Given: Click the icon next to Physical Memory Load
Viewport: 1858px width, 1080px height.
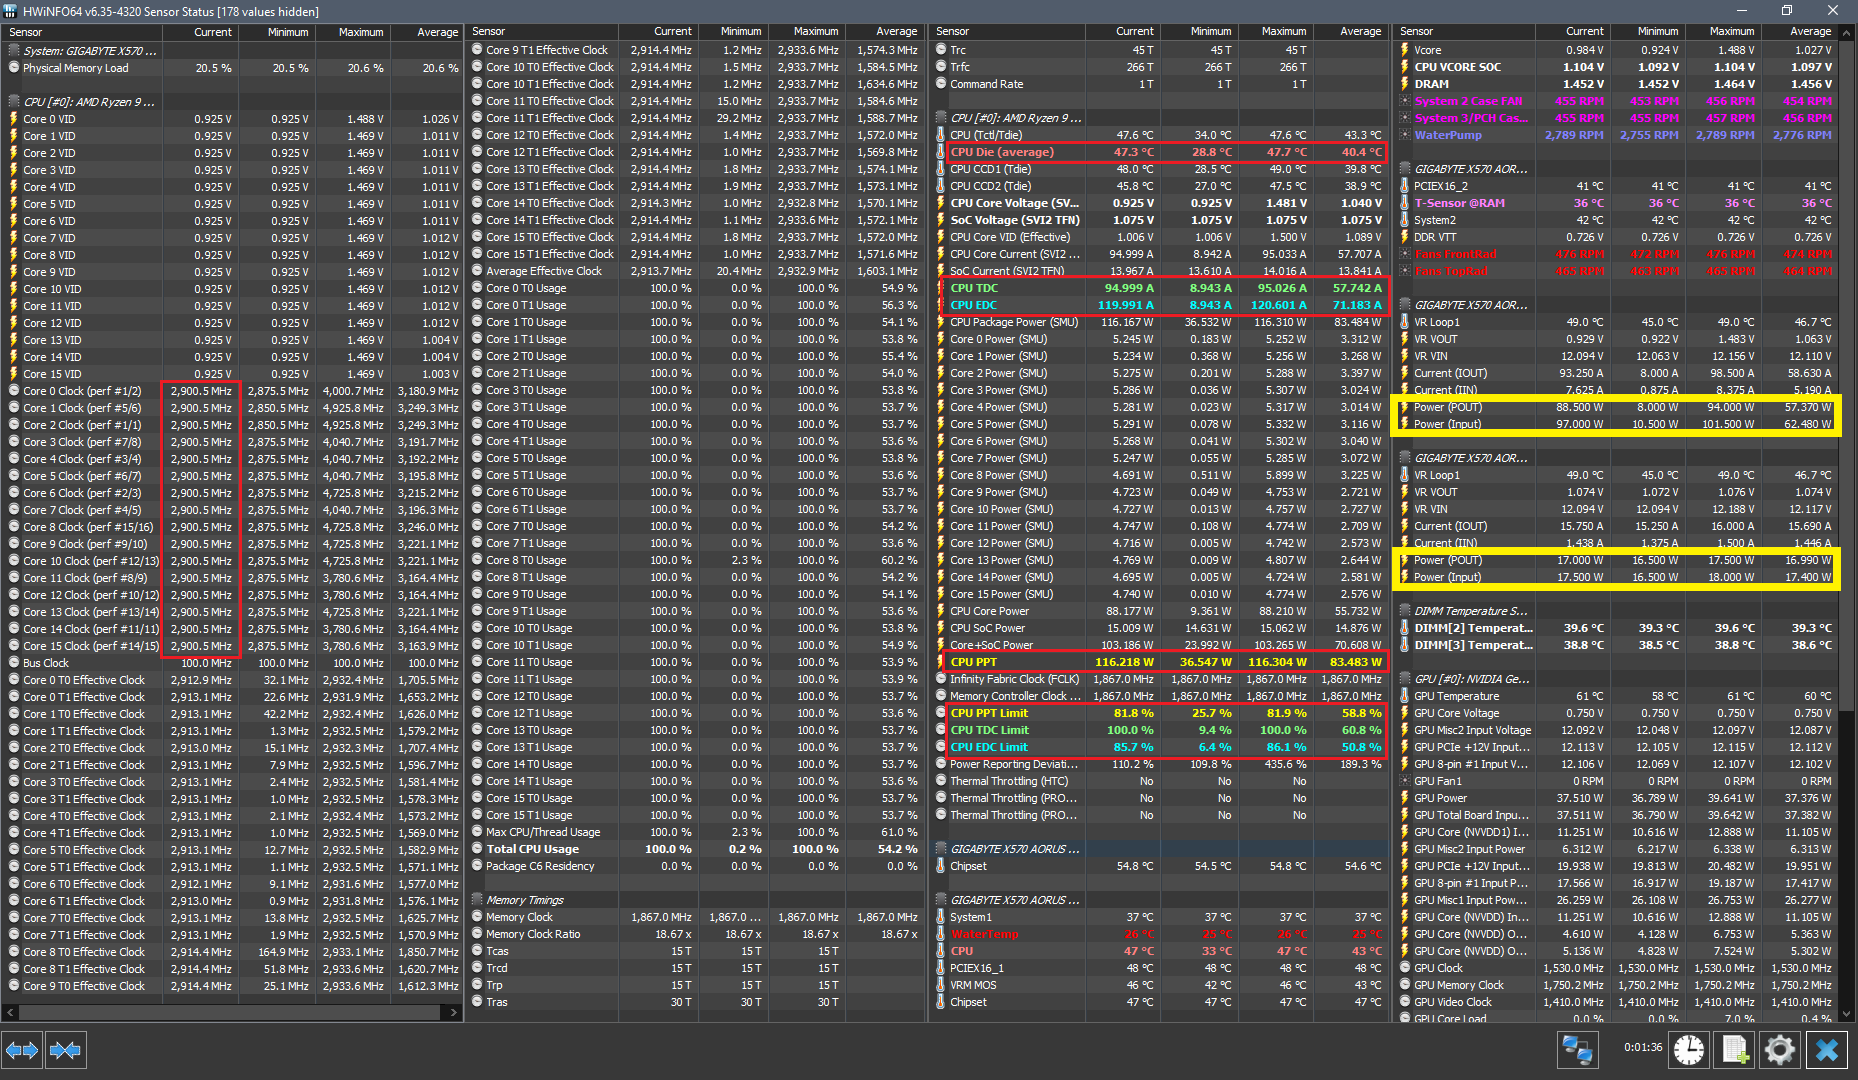Looking at the screenshot, I should [x=14, y=68].
